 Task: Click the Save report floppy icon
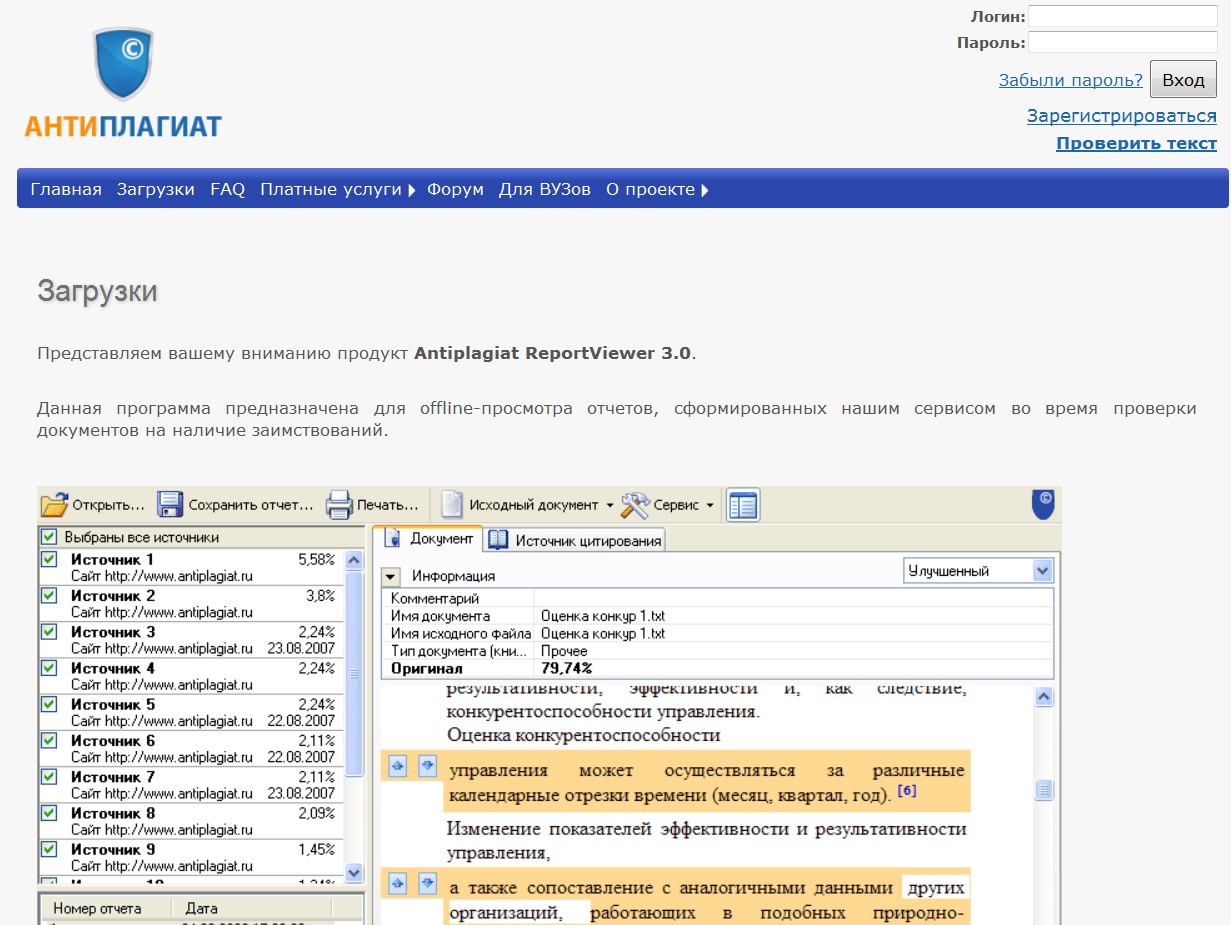[x=170, y=505]
